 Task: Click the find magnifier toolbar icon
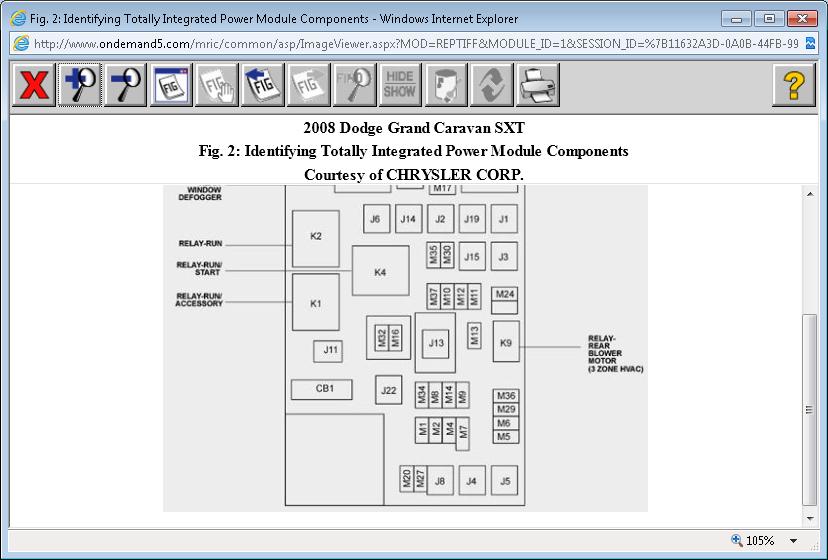[x=355, y=86]
